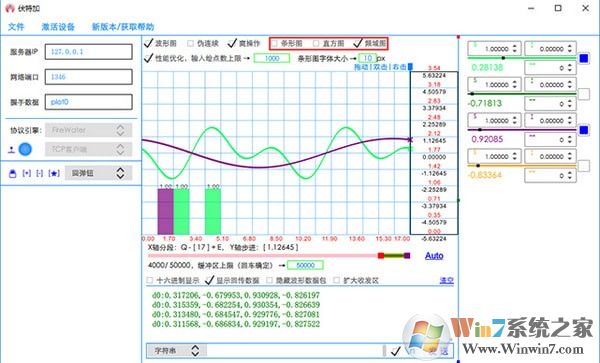Click the integer stepper beside value -0.83364
The width and height of the screenshot is (600, 363).
point(550,176)
